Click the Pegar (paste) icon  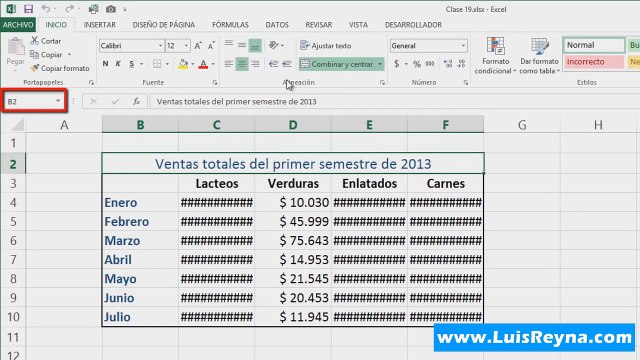[x=16, y=47]
